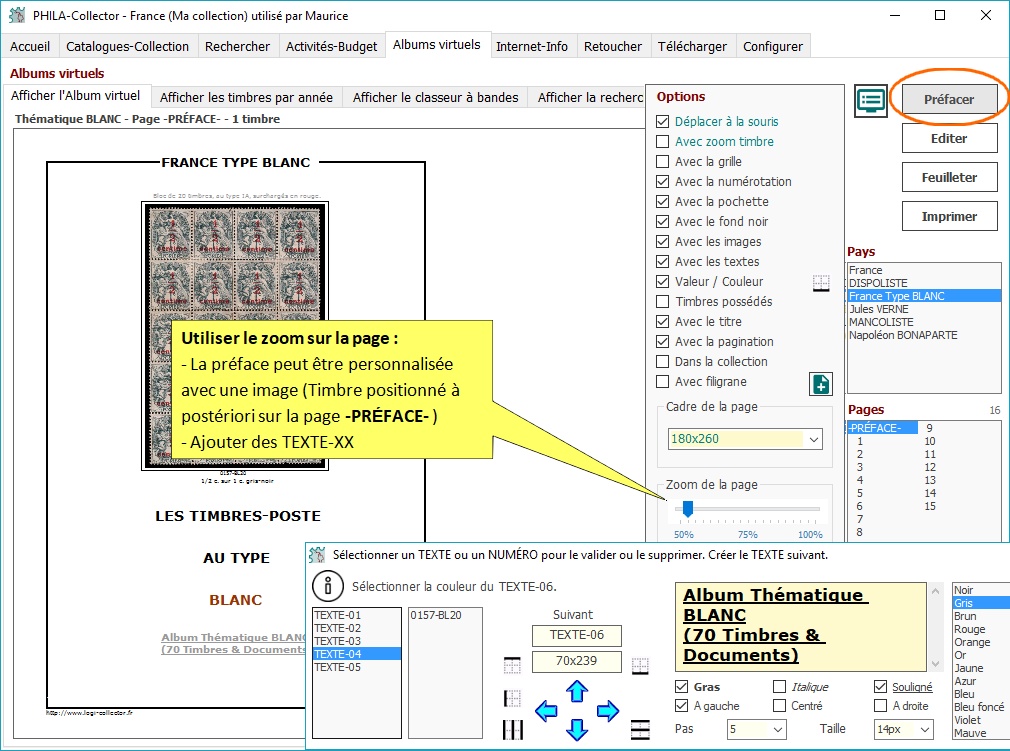
Task: Click the left-border grid icon in TEXTE dialog
Action: click(x=512, y=698)
